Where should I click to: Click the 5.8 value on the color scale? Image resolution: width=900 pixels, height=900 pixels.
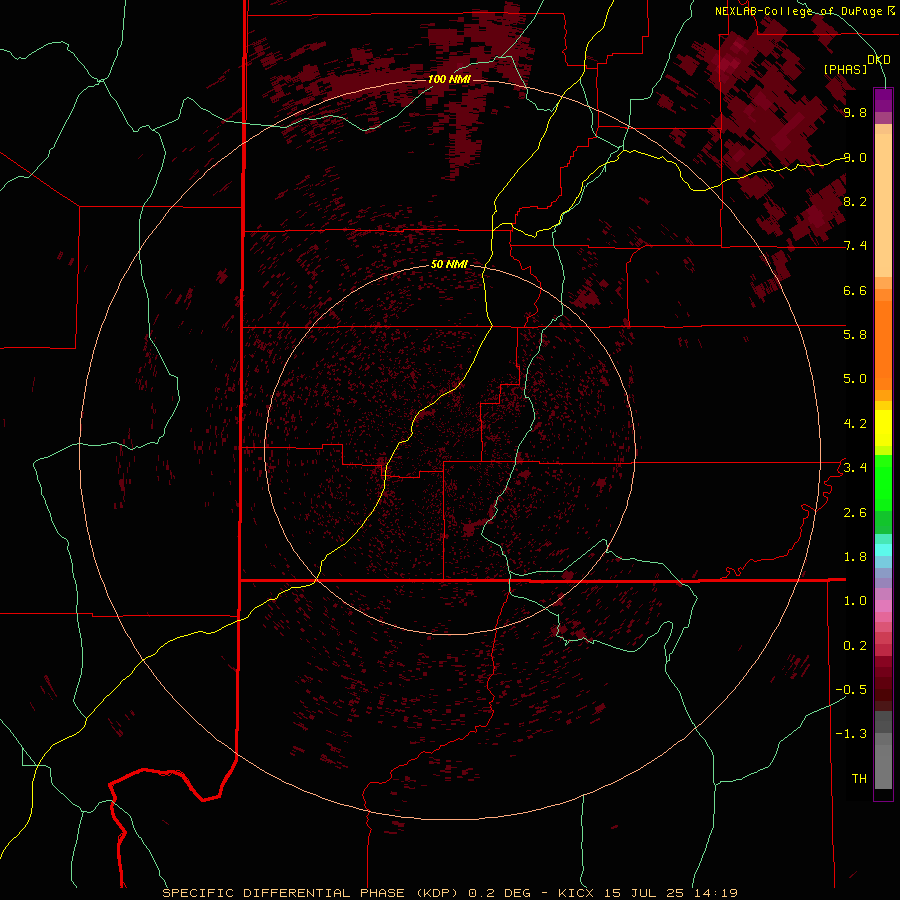(855, 334)
